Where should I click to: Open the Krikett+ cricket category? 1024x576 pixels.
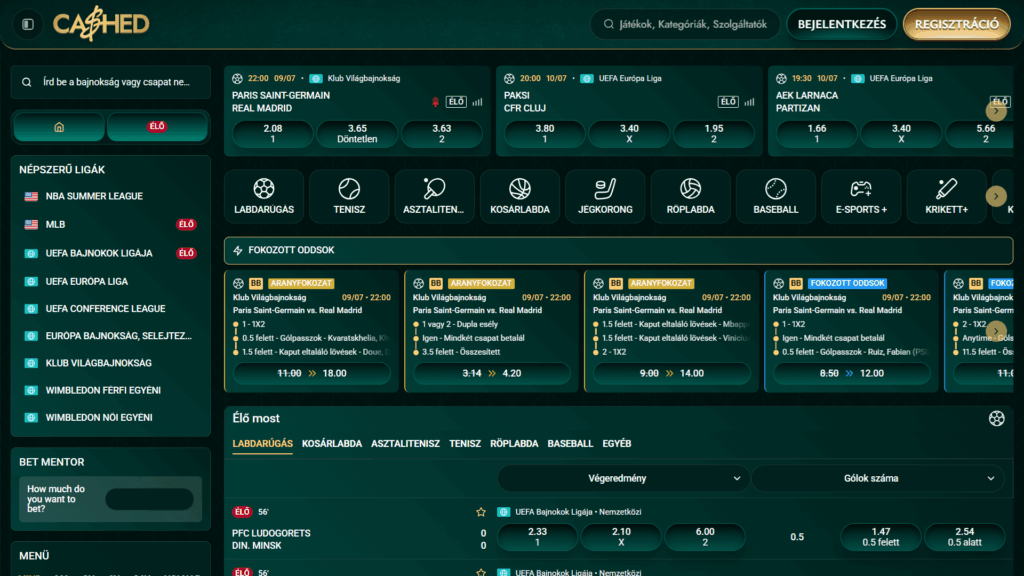(946, 197)
